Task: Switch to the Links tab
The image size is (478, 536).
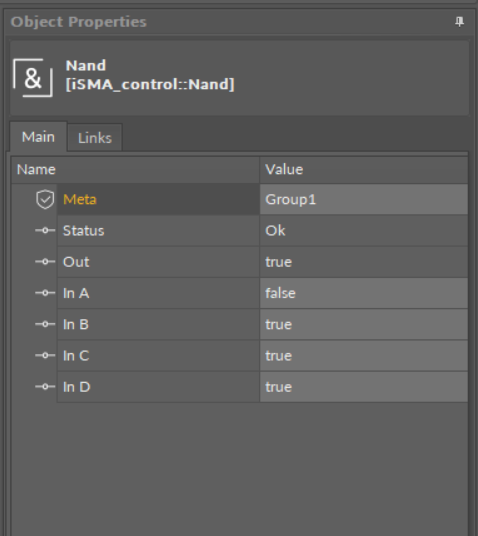Action: pos(95,138)
